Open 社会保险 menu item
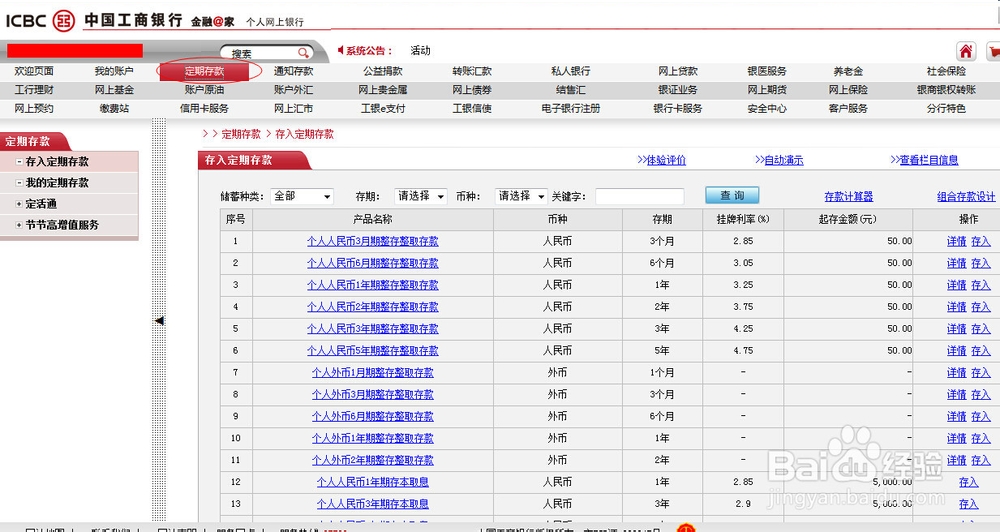This screenshot has height=532, width=1000. 946,71
